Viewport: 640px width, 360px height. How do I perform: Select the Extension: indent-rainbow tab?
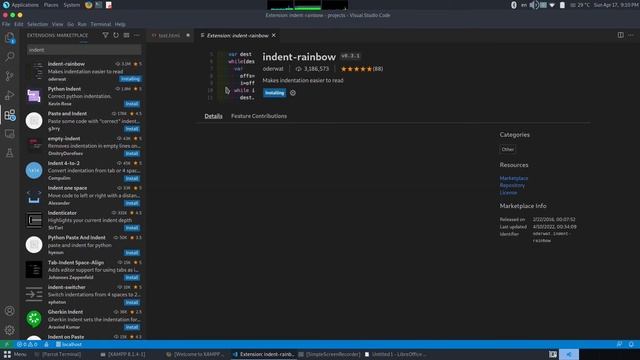(237, 36)
